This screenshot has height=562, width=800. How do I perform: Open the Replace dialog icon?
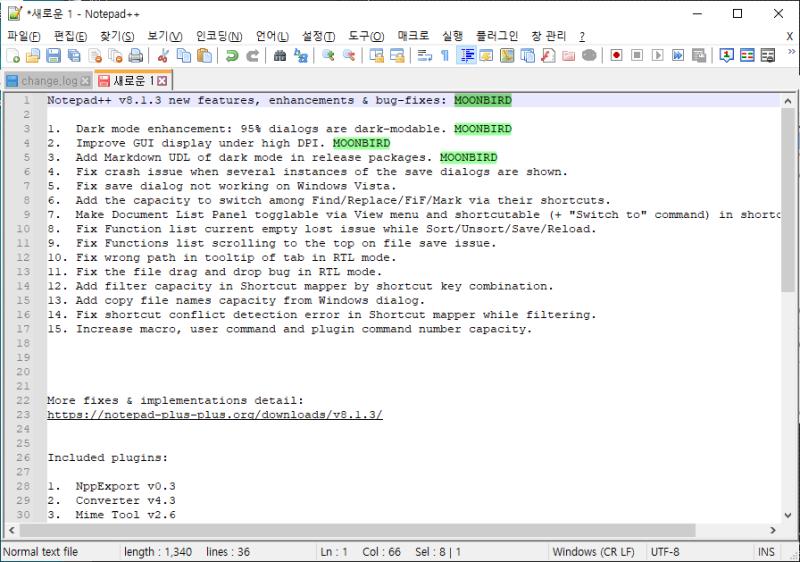[301, 56]
